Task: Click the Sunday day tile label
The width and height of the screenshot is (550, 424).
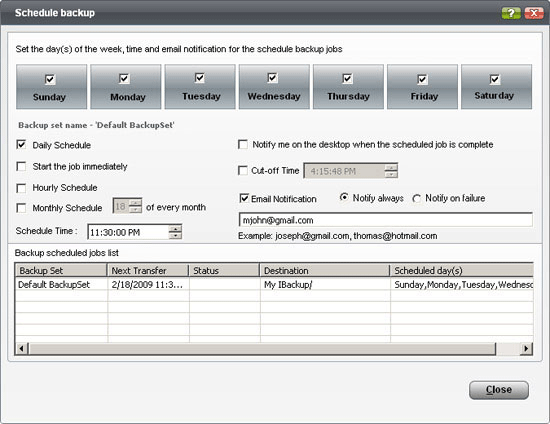Action: click(49, 97)
